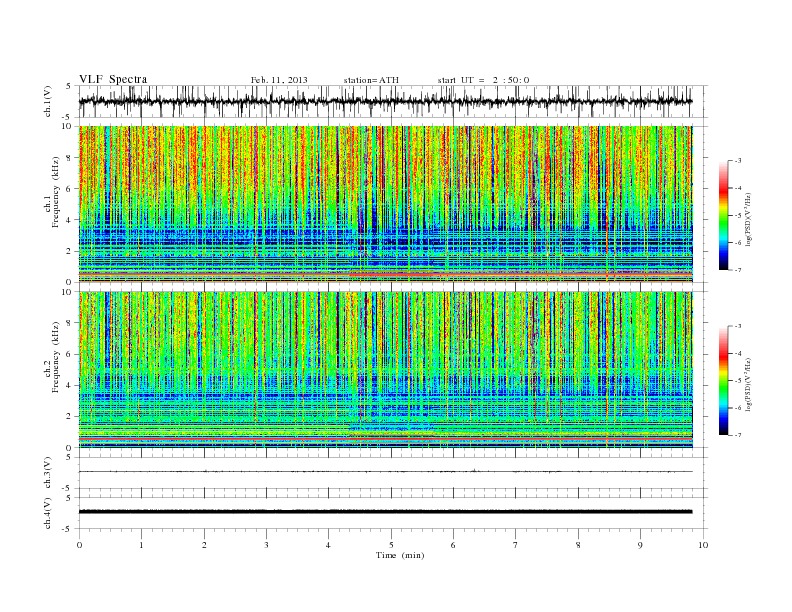Click the "station=ATH" header label
The height and width of the screenshot is (612, 792).
coord(371,80)
